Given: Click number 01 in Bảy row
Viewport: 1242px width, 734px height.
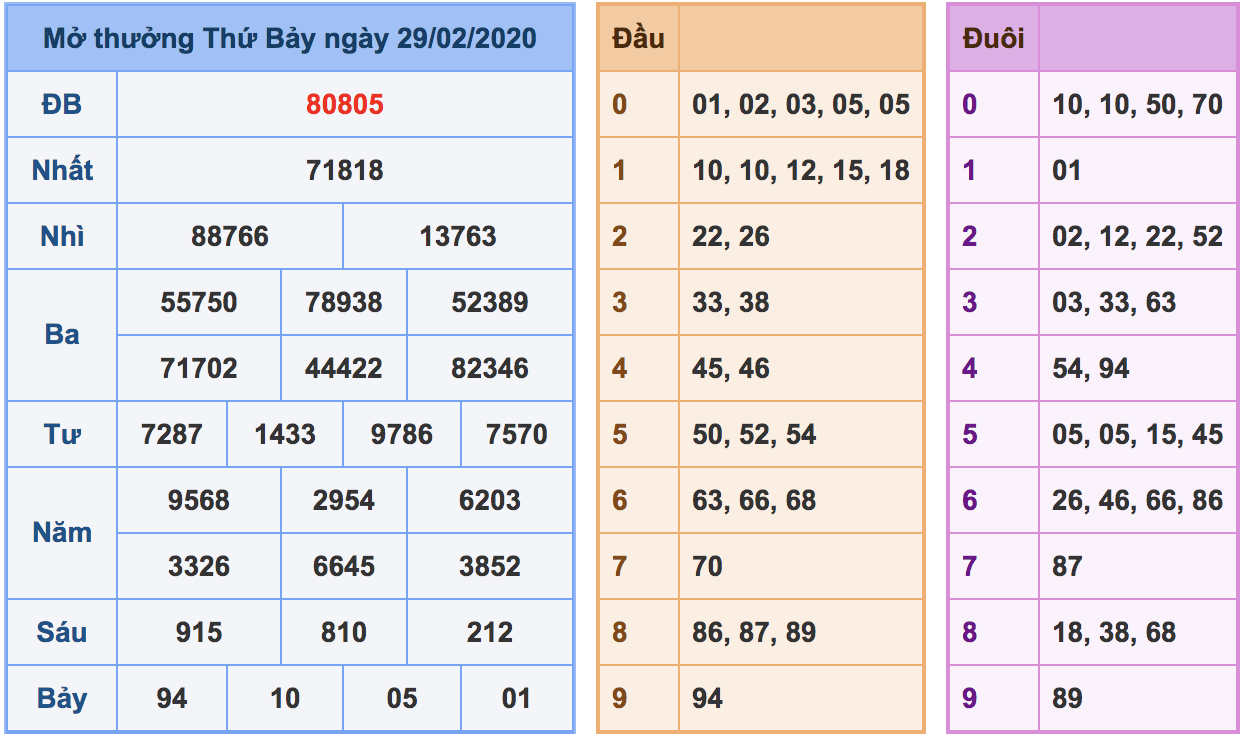Looking at the screenshot, I should pos(513,698).
